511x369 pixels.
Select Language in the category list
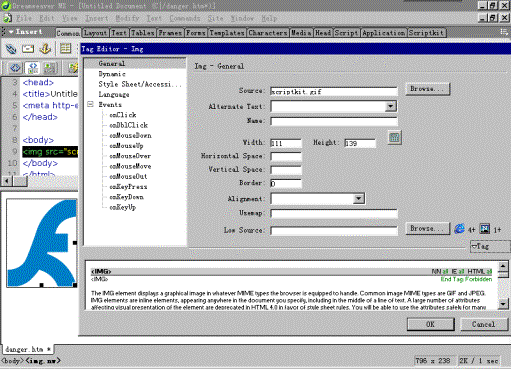coord(114,95)
